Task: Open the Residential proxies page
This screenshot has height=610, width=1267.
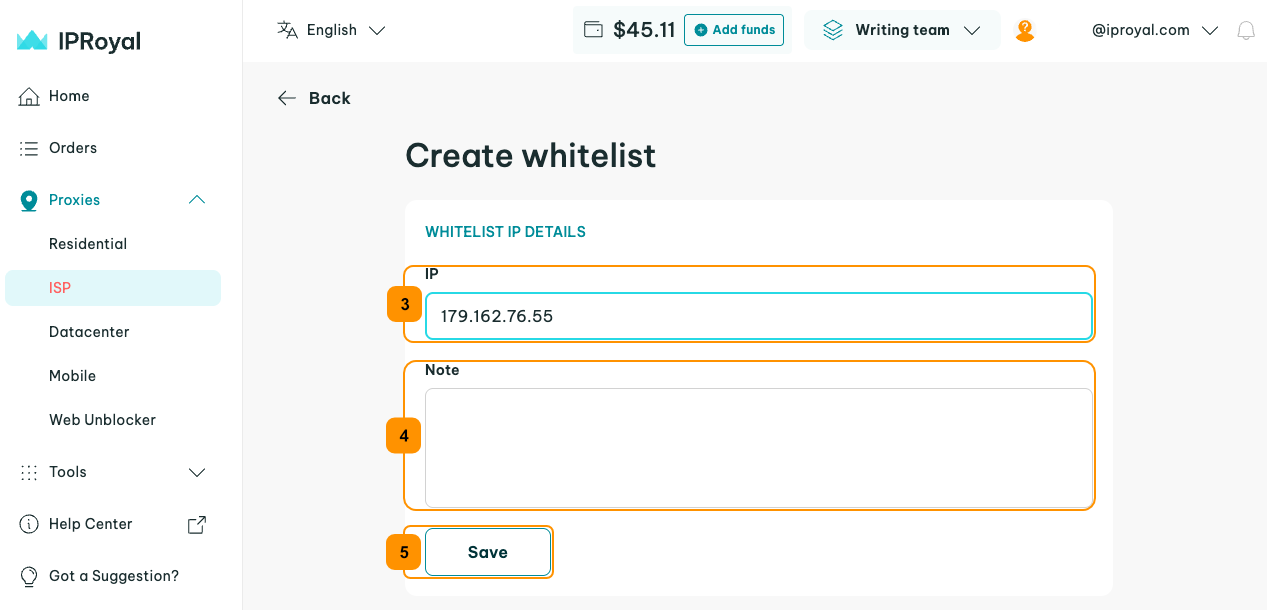Action: [x=88, y=244]
